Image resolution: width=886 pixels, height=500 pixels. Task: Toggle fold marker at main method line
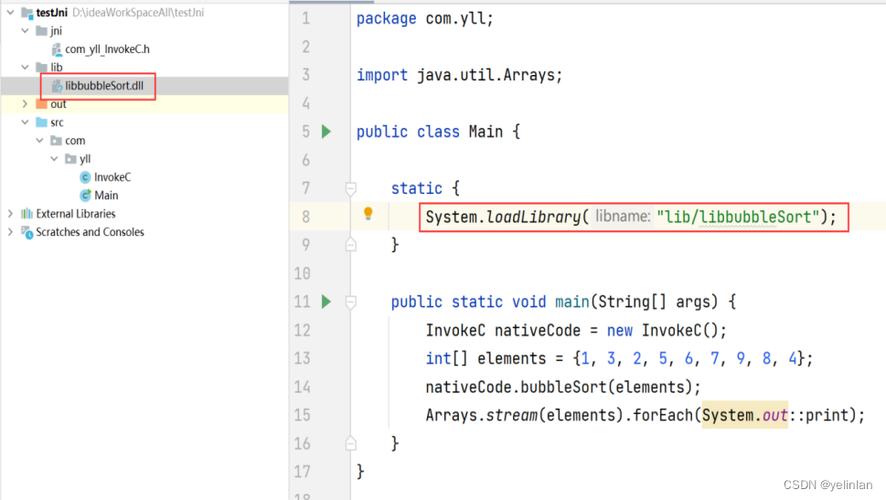click(x=351, y=301)
